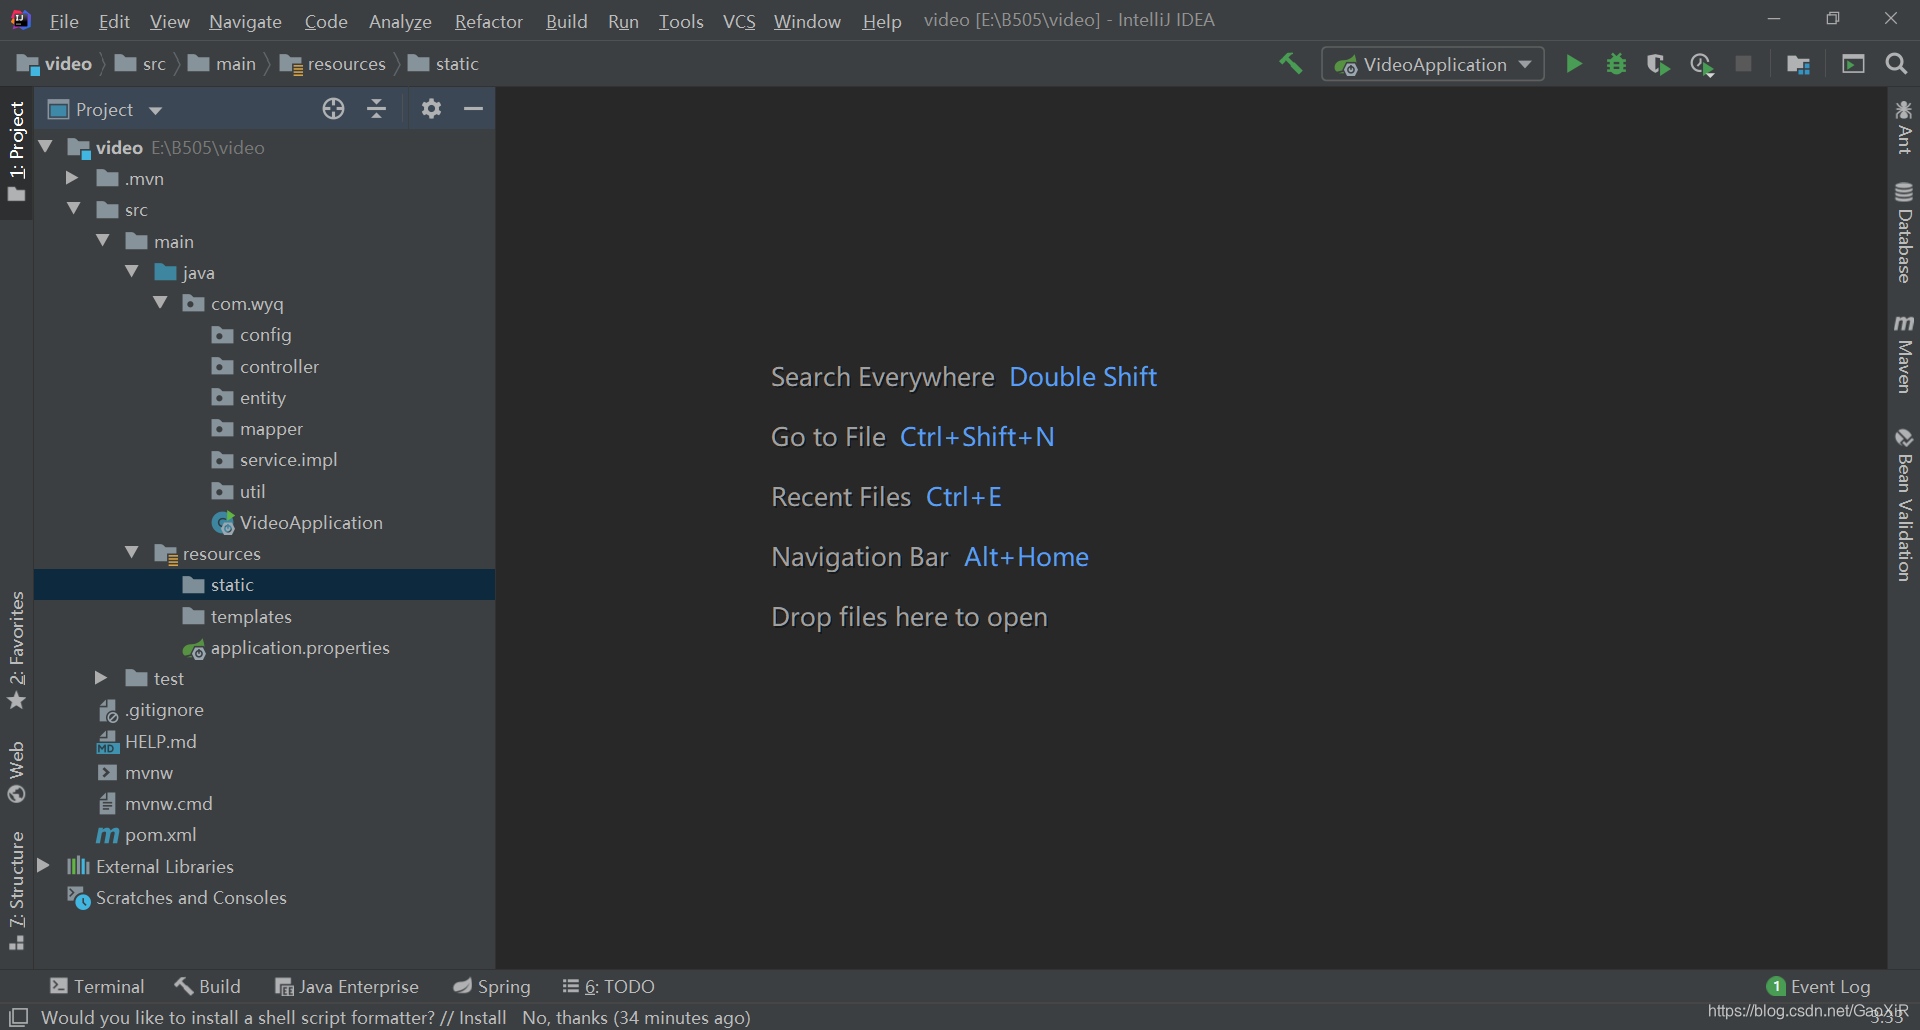1920x1030 pixels.
Task: Open Project Structure icon in toolbar
Action: 1798,64
